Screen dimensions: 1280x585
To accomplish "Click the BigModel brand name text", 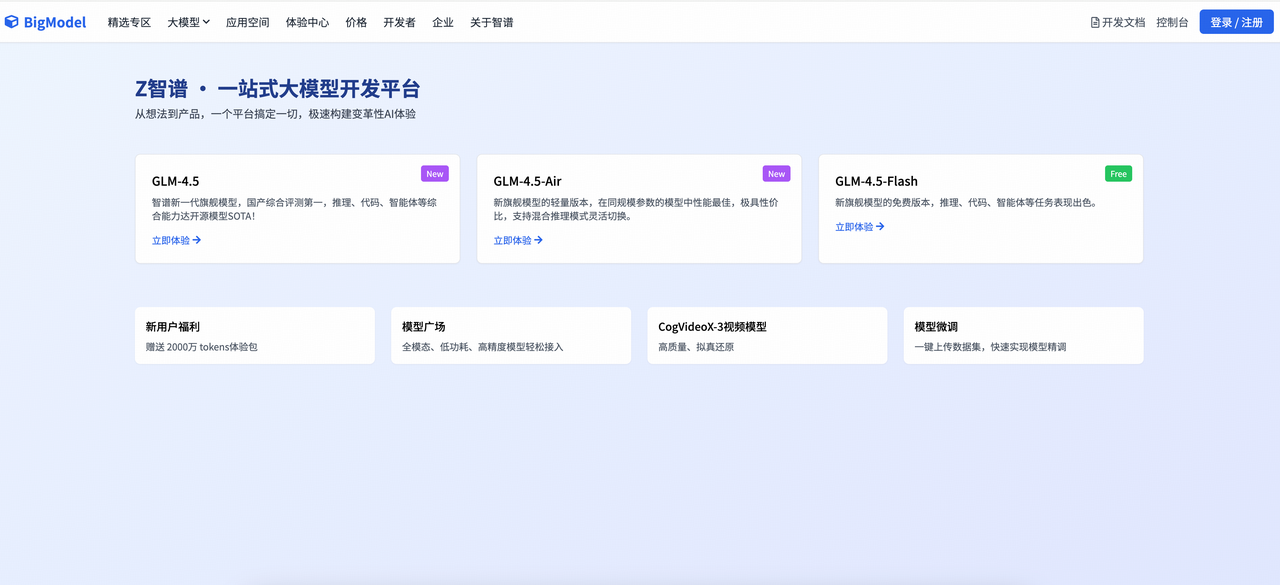I will [x=55, y=22].
